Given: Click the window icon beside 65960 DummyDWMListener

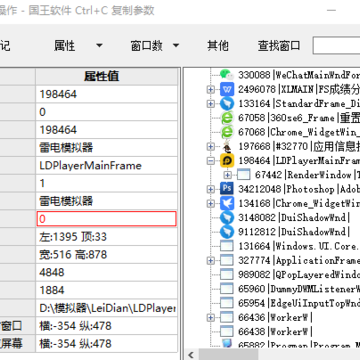Looking at the screenshot, I should (227, 289).
